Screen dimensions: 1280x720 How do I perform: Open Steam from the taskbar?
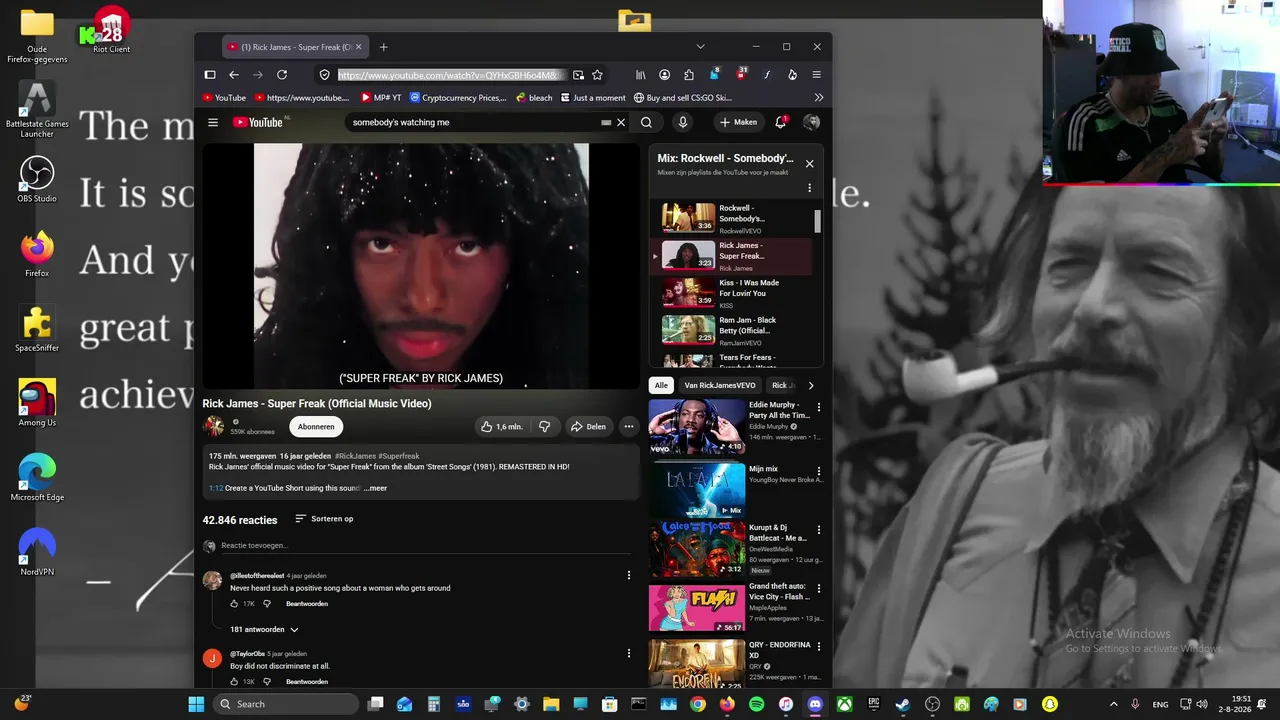903,704
